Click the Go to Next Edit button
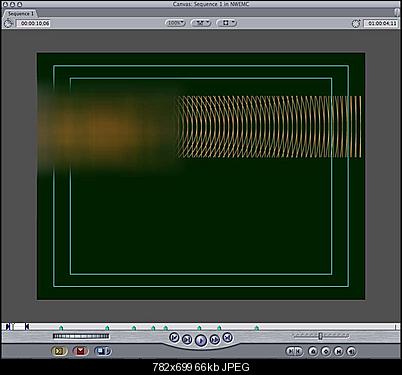This screenshot has height=375, width=402. (227, 337)
